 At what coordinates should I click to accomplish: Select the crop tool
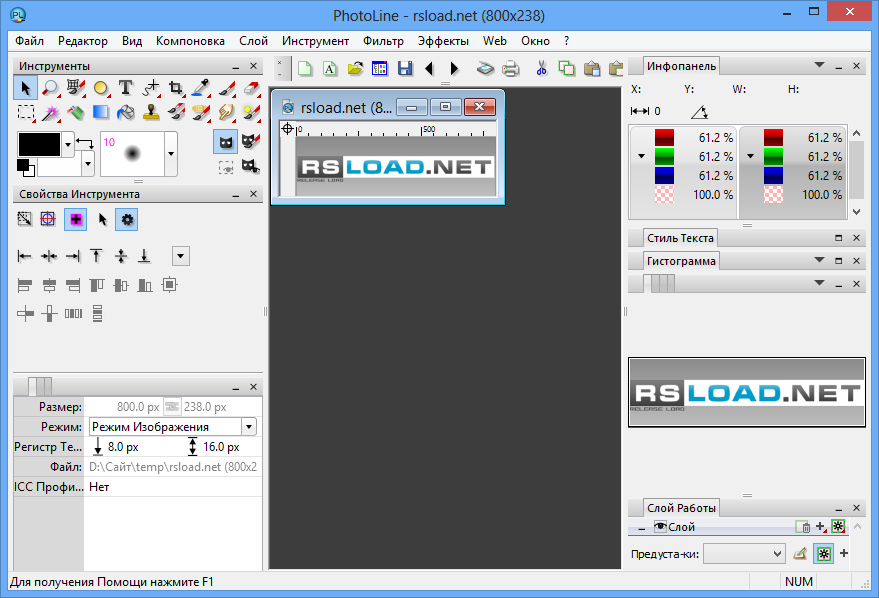tap(176, 88)
